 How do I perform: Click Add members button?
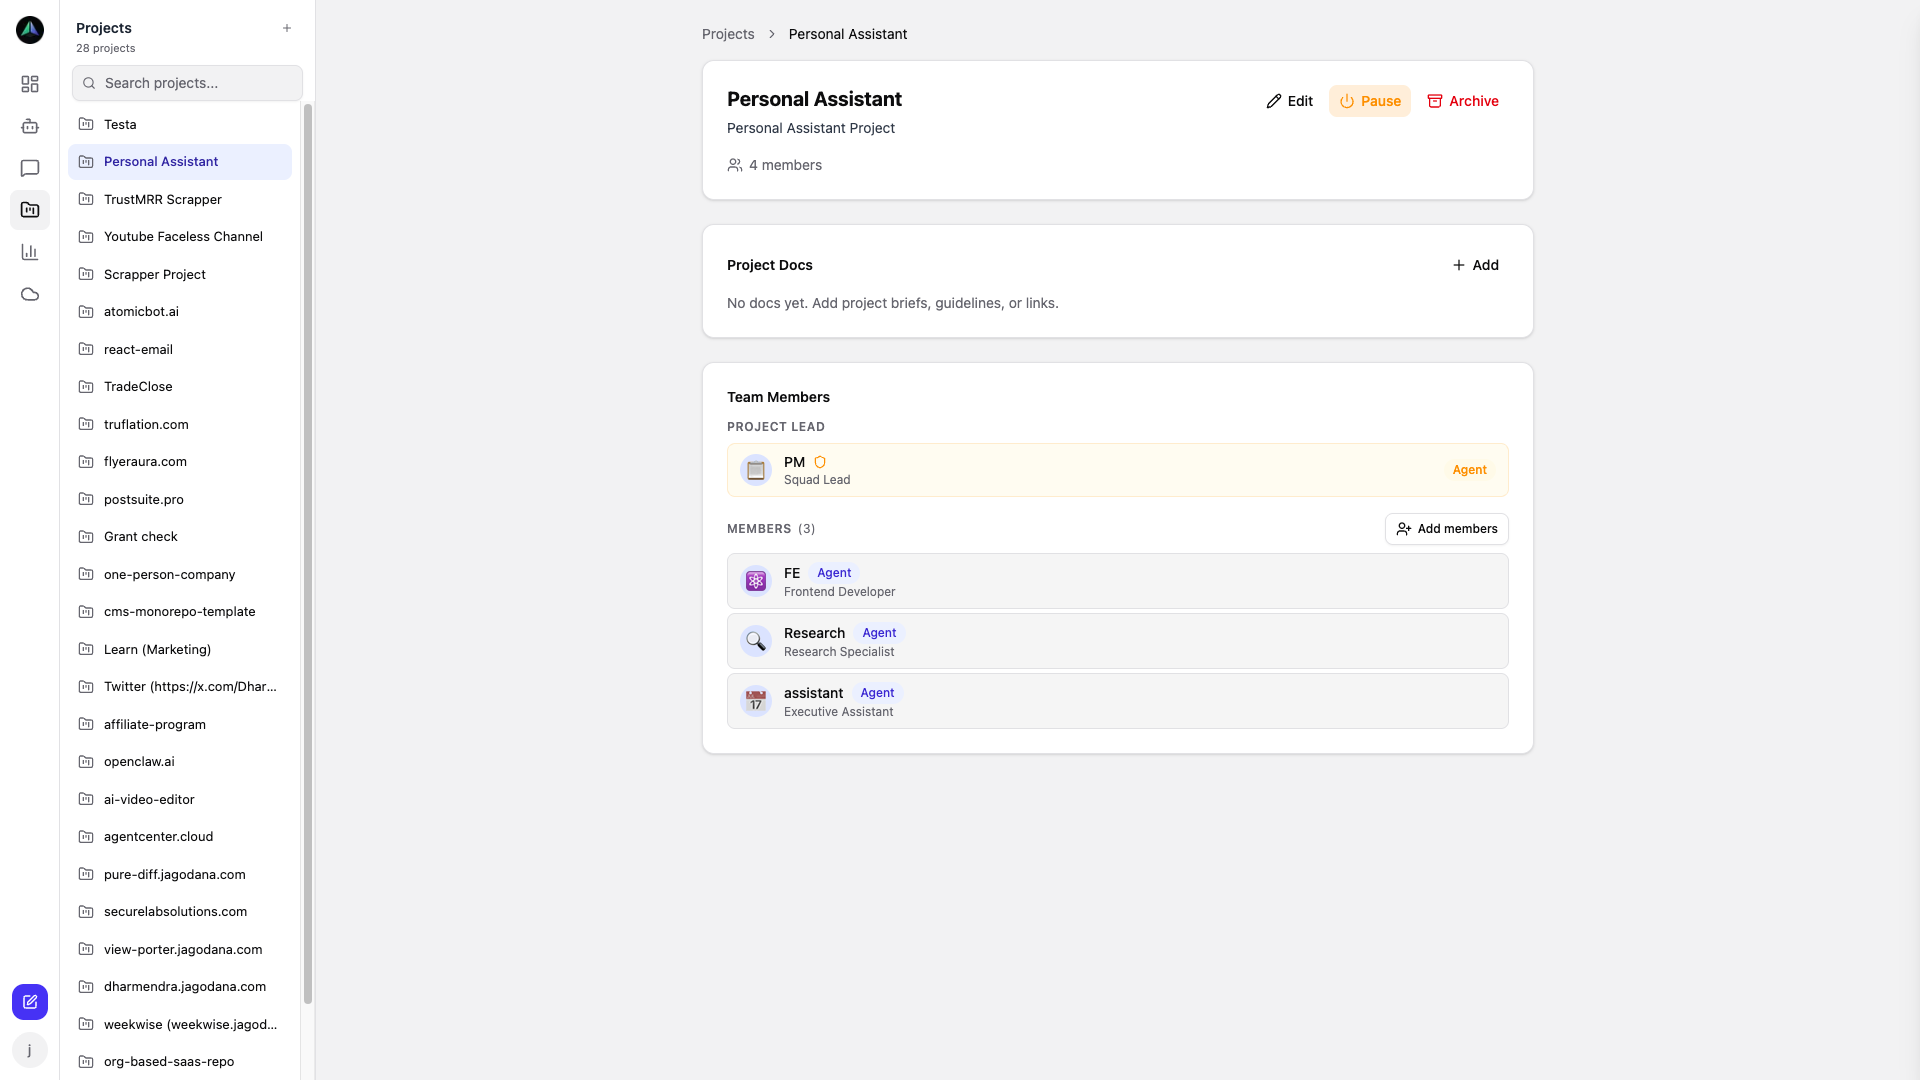(x=1446, y=529)
